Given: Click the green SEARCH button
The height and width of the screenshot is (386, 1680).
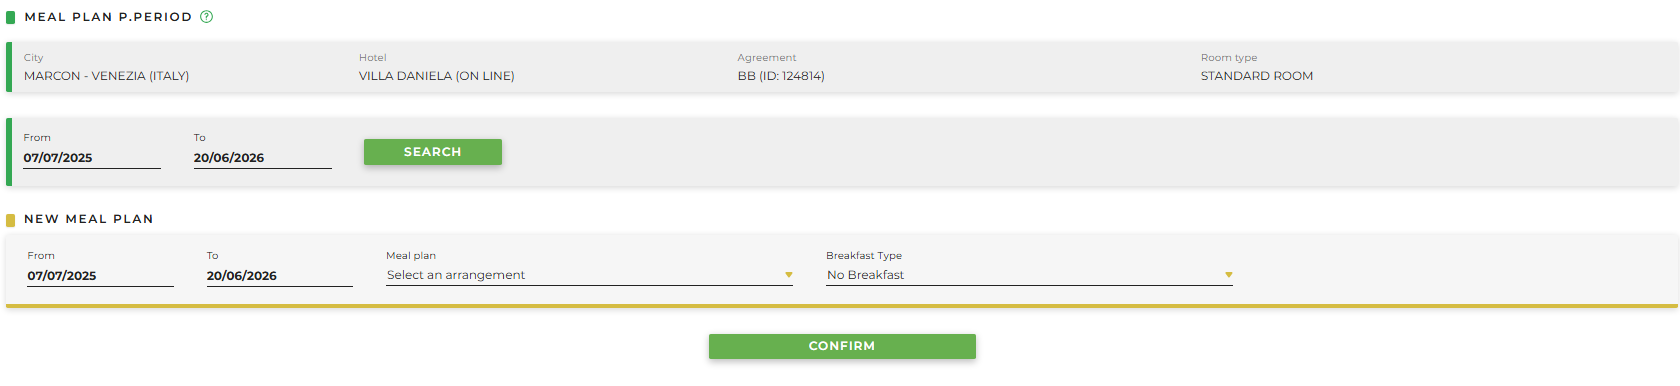Looking at the screenshot, I should 432,152.
